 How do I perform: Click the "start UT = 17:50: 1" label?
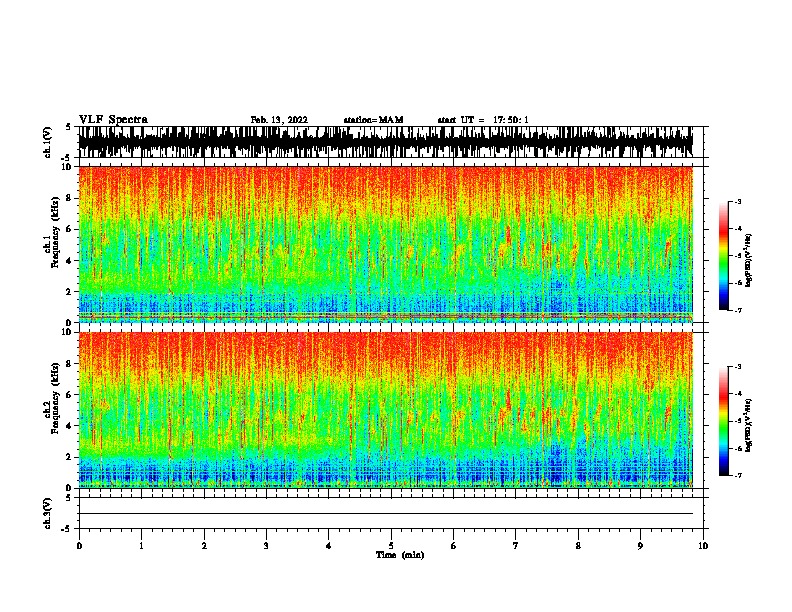click(483, 120)
